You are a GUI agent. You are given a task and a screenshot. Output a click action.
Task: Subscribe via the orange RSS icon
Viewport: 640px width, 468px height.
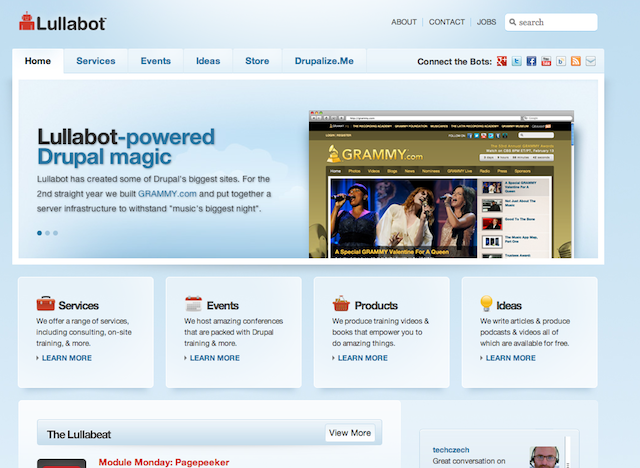click(x=576, y=61)
